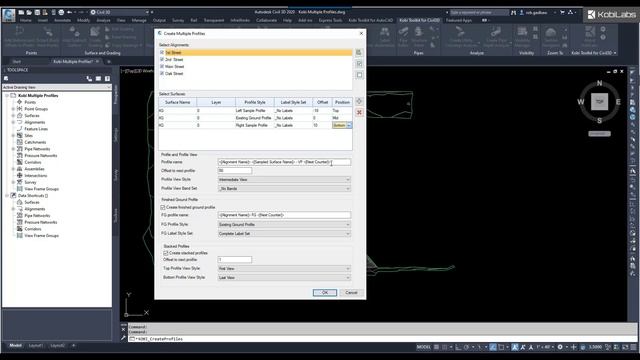This screenshot has height=360, width=640.
Task: Toggle Create finished ground profile checkbox
Action: click(x=163, y=207)
